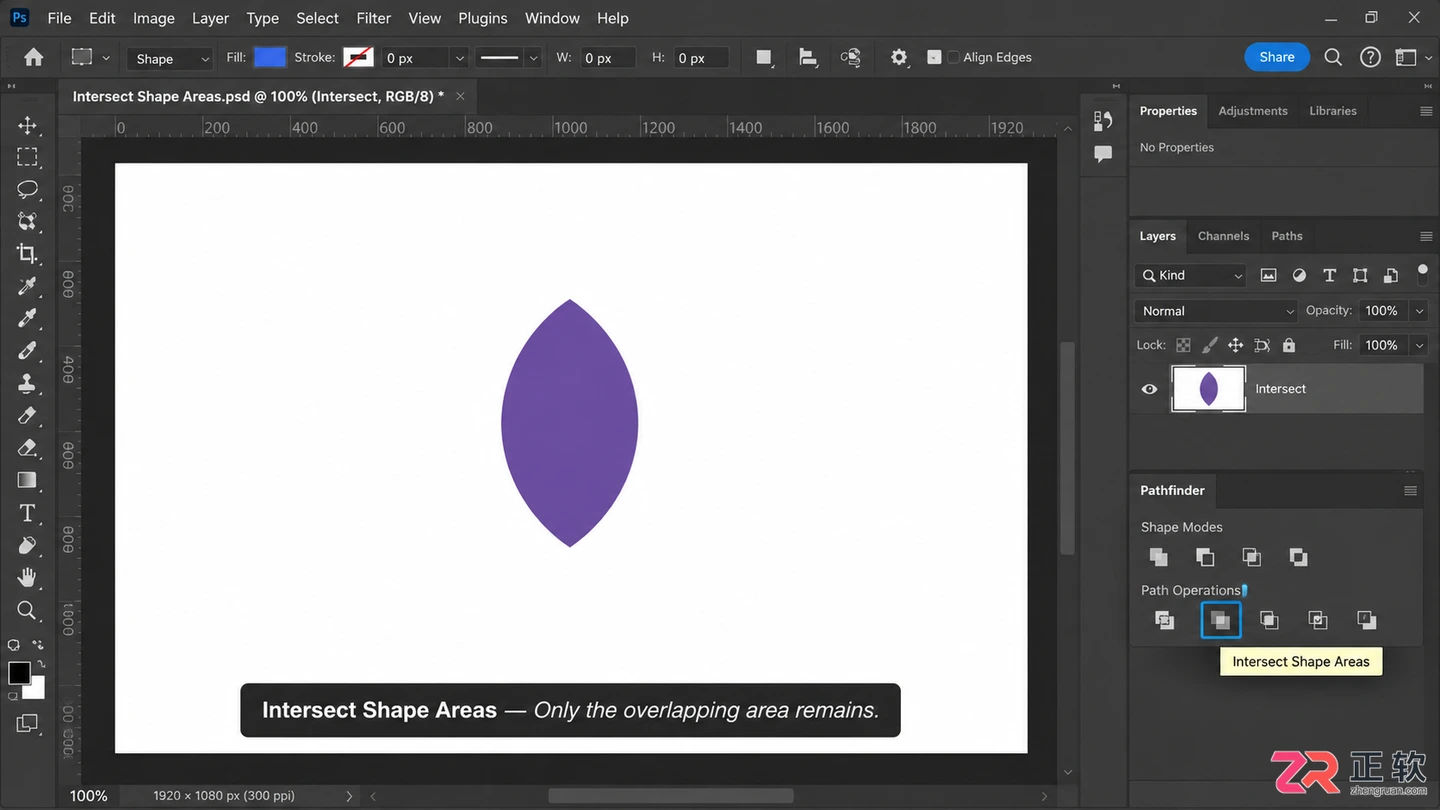This screenshot has height=810, width=1440.
Task: Enable the Align Edges checkbox
Action: [x=953, y=58]
